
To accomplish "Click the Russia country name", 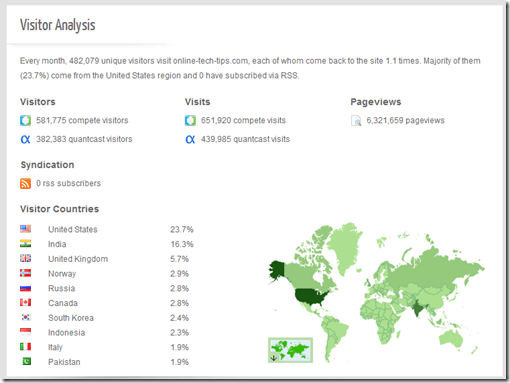I will click(x=61, y=288).
